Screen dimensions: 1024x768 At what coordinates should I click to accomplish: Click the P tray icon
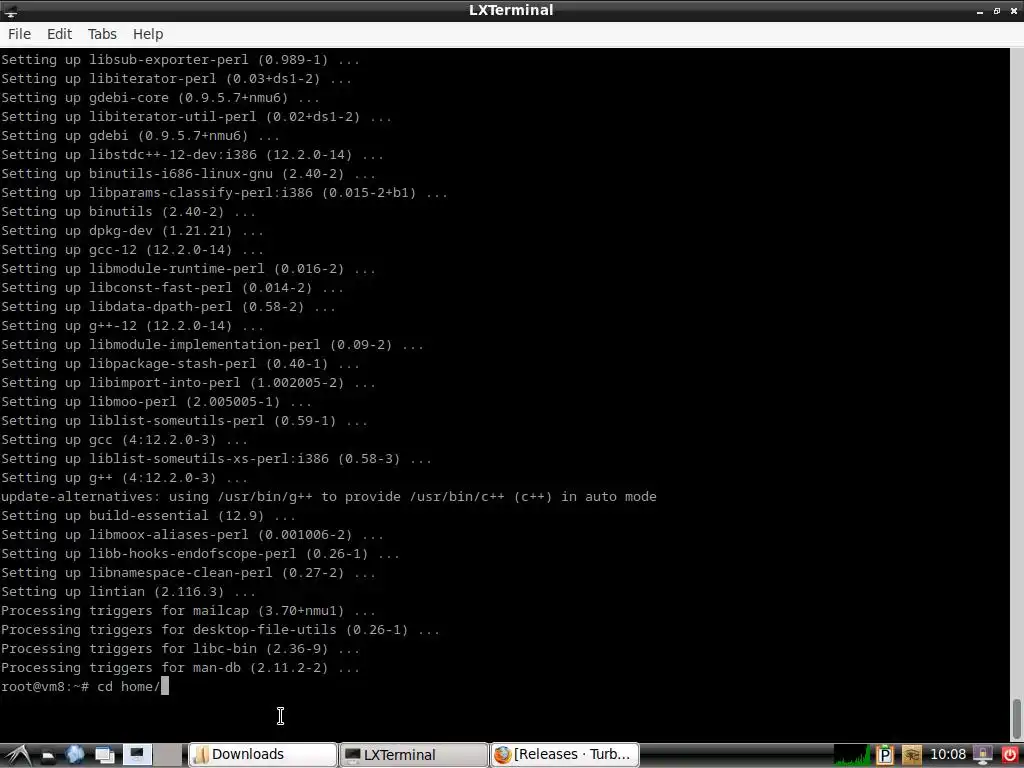pyautogui.click(x=885, y=755)
